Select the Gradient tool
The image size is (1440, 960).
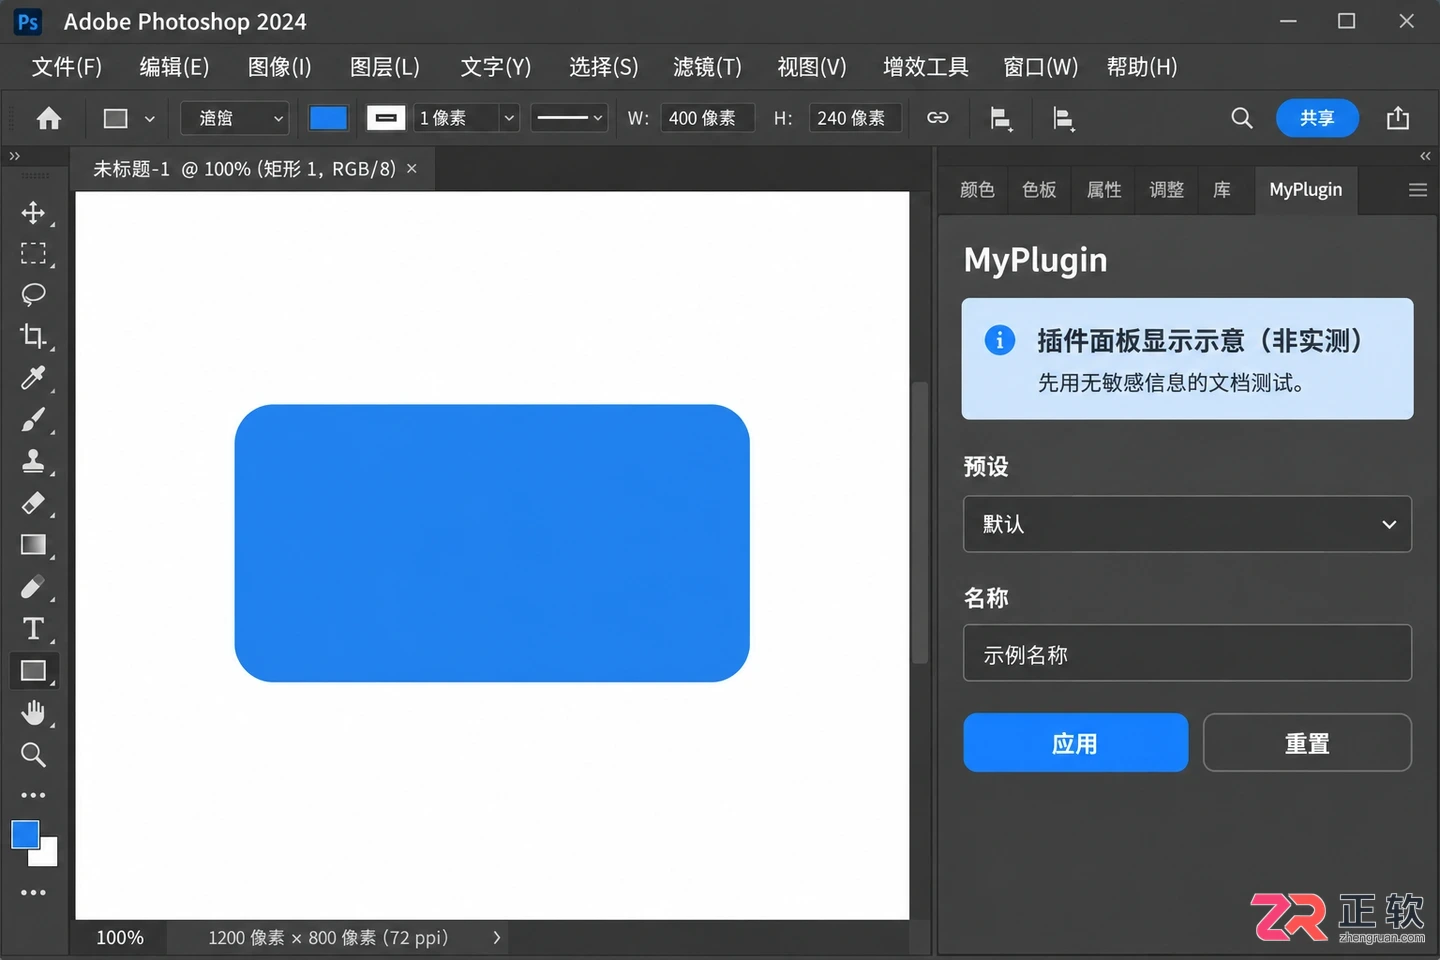33,545
